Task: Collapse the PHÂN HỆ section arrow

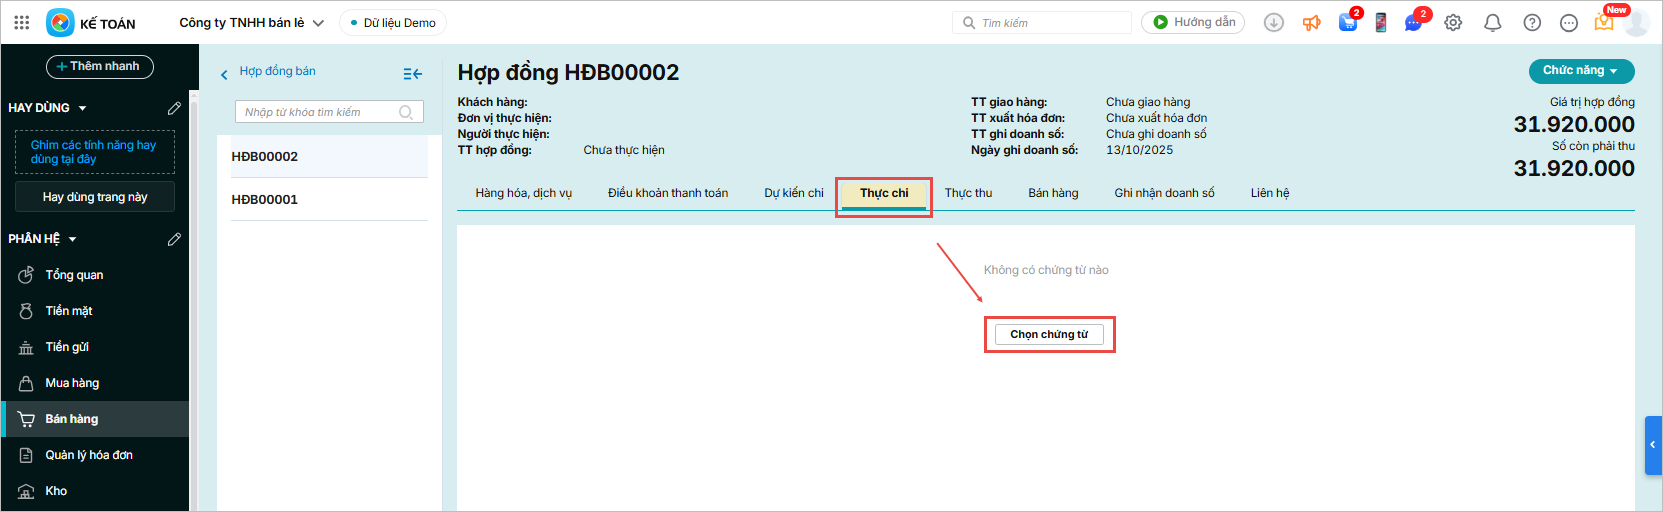Action: click(72, 240)
